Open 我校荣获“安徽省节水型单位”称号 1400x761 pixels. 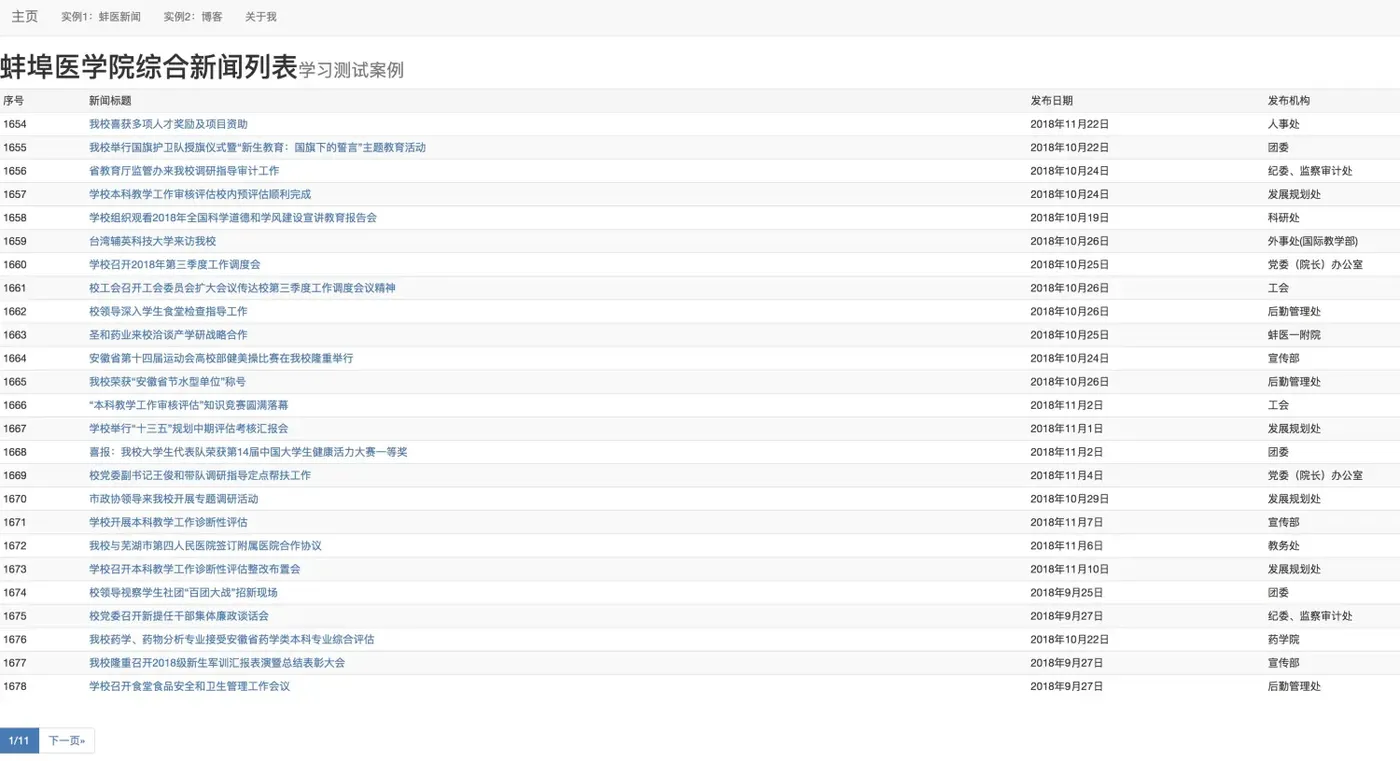point(167,381)
